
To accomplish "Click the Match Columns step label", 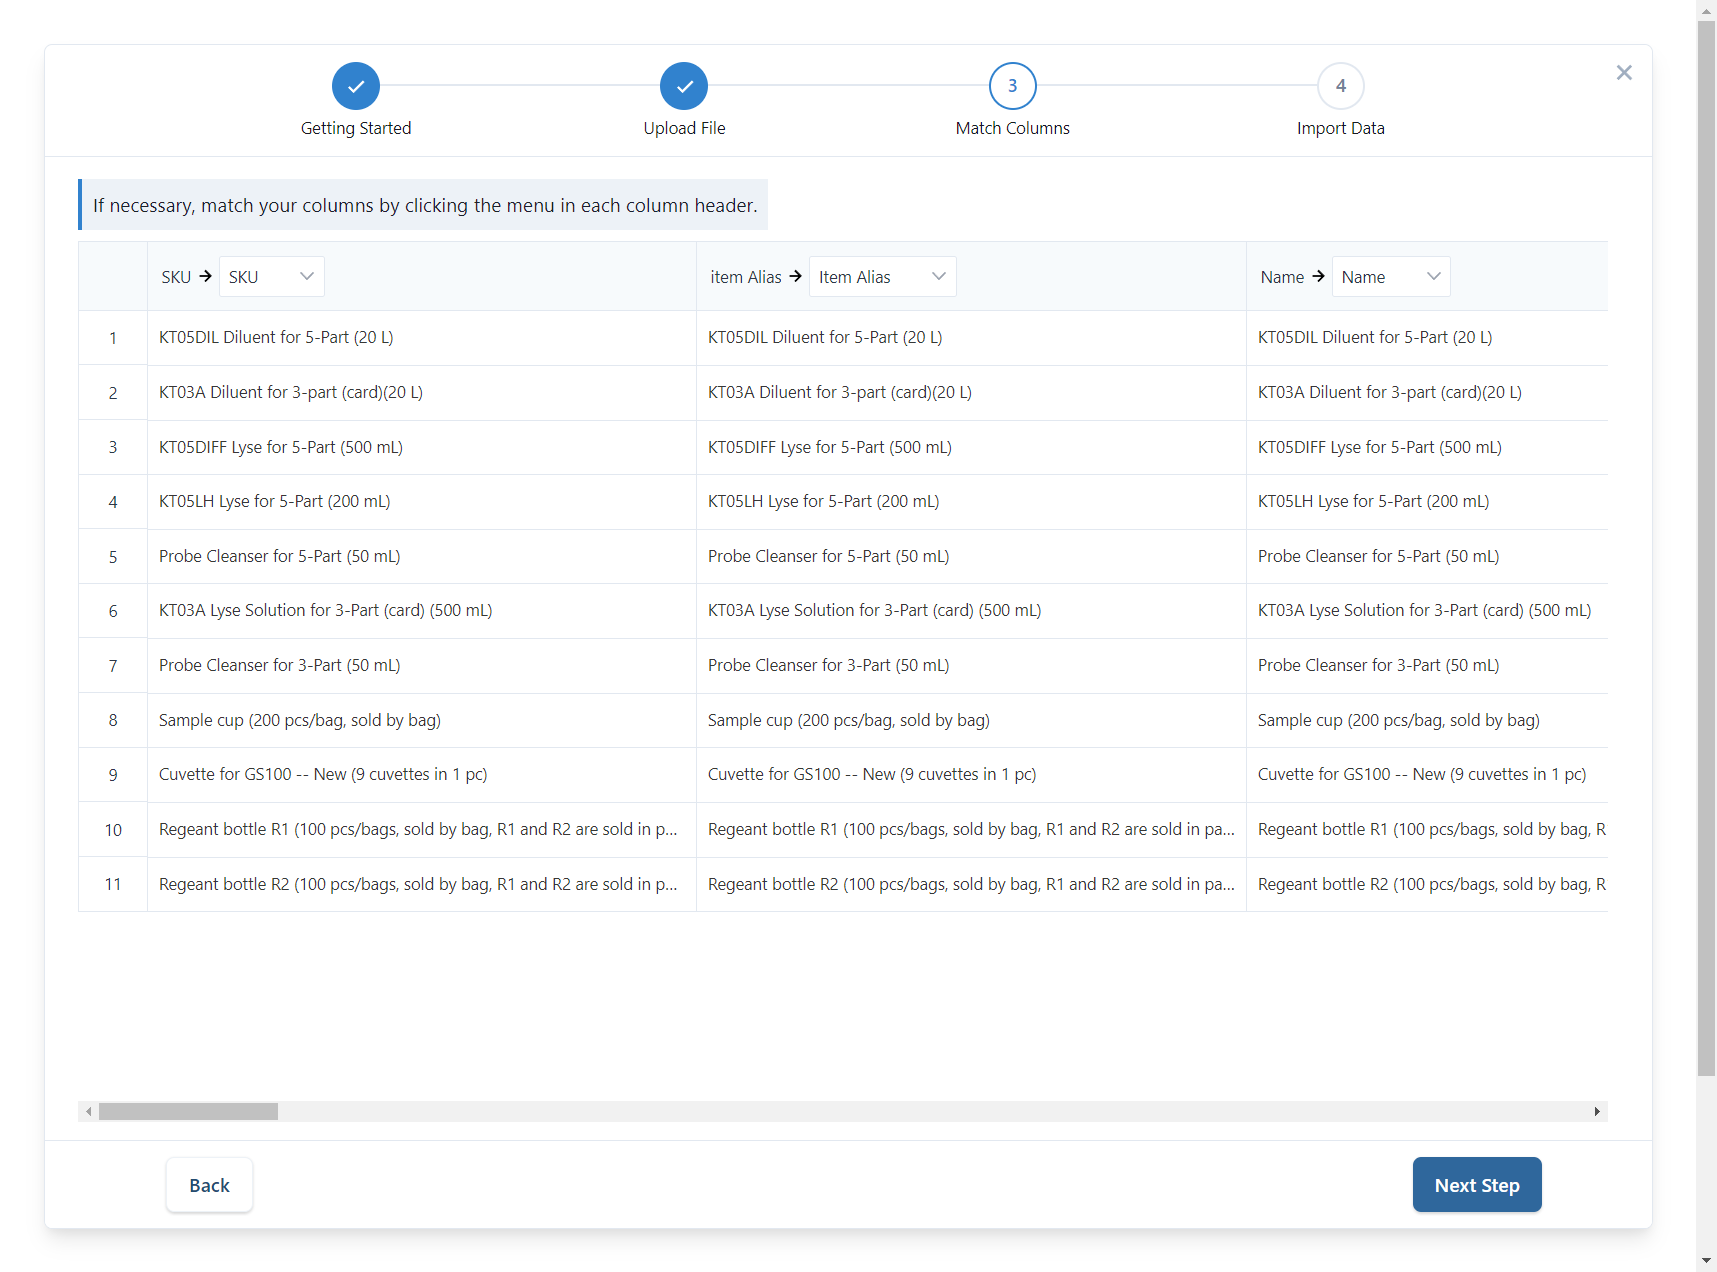I will click(1013, 128).
